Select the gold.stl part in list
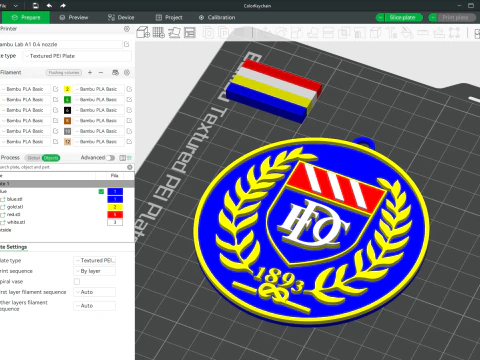This screenshot has width=480, height=360. [15, 207]
